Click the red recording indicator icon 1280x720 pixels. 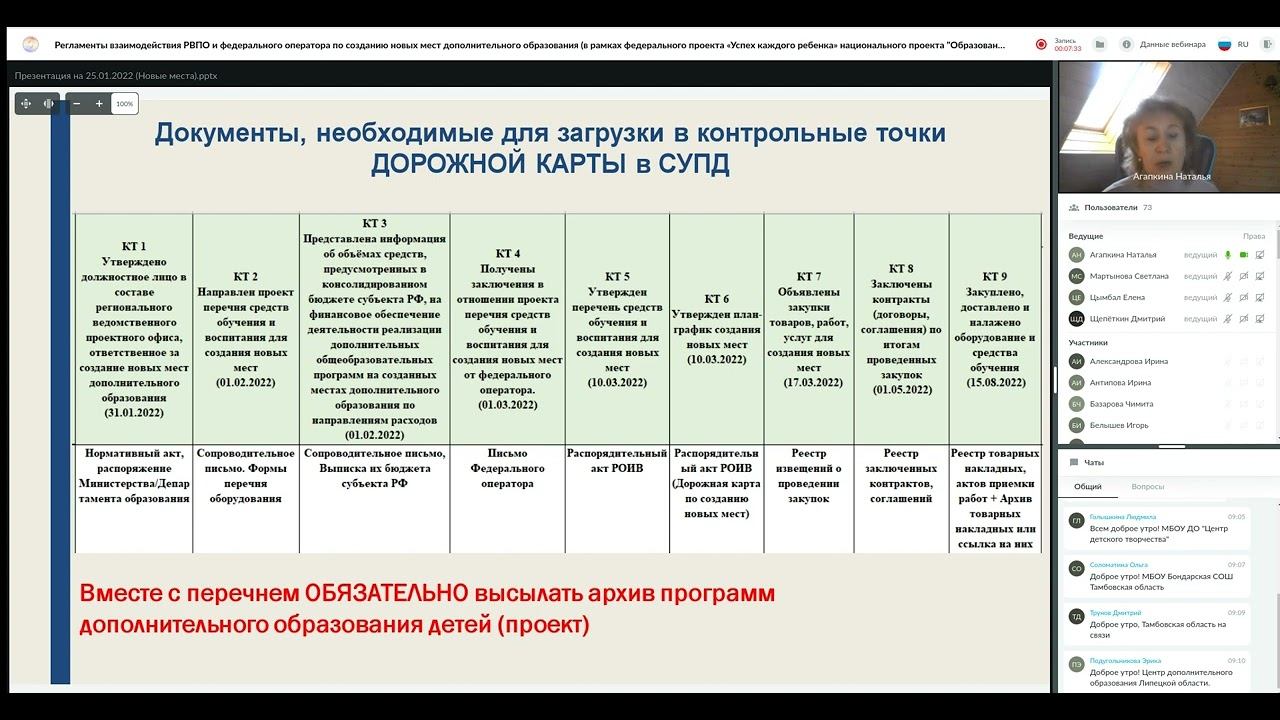coord(1041,44)
